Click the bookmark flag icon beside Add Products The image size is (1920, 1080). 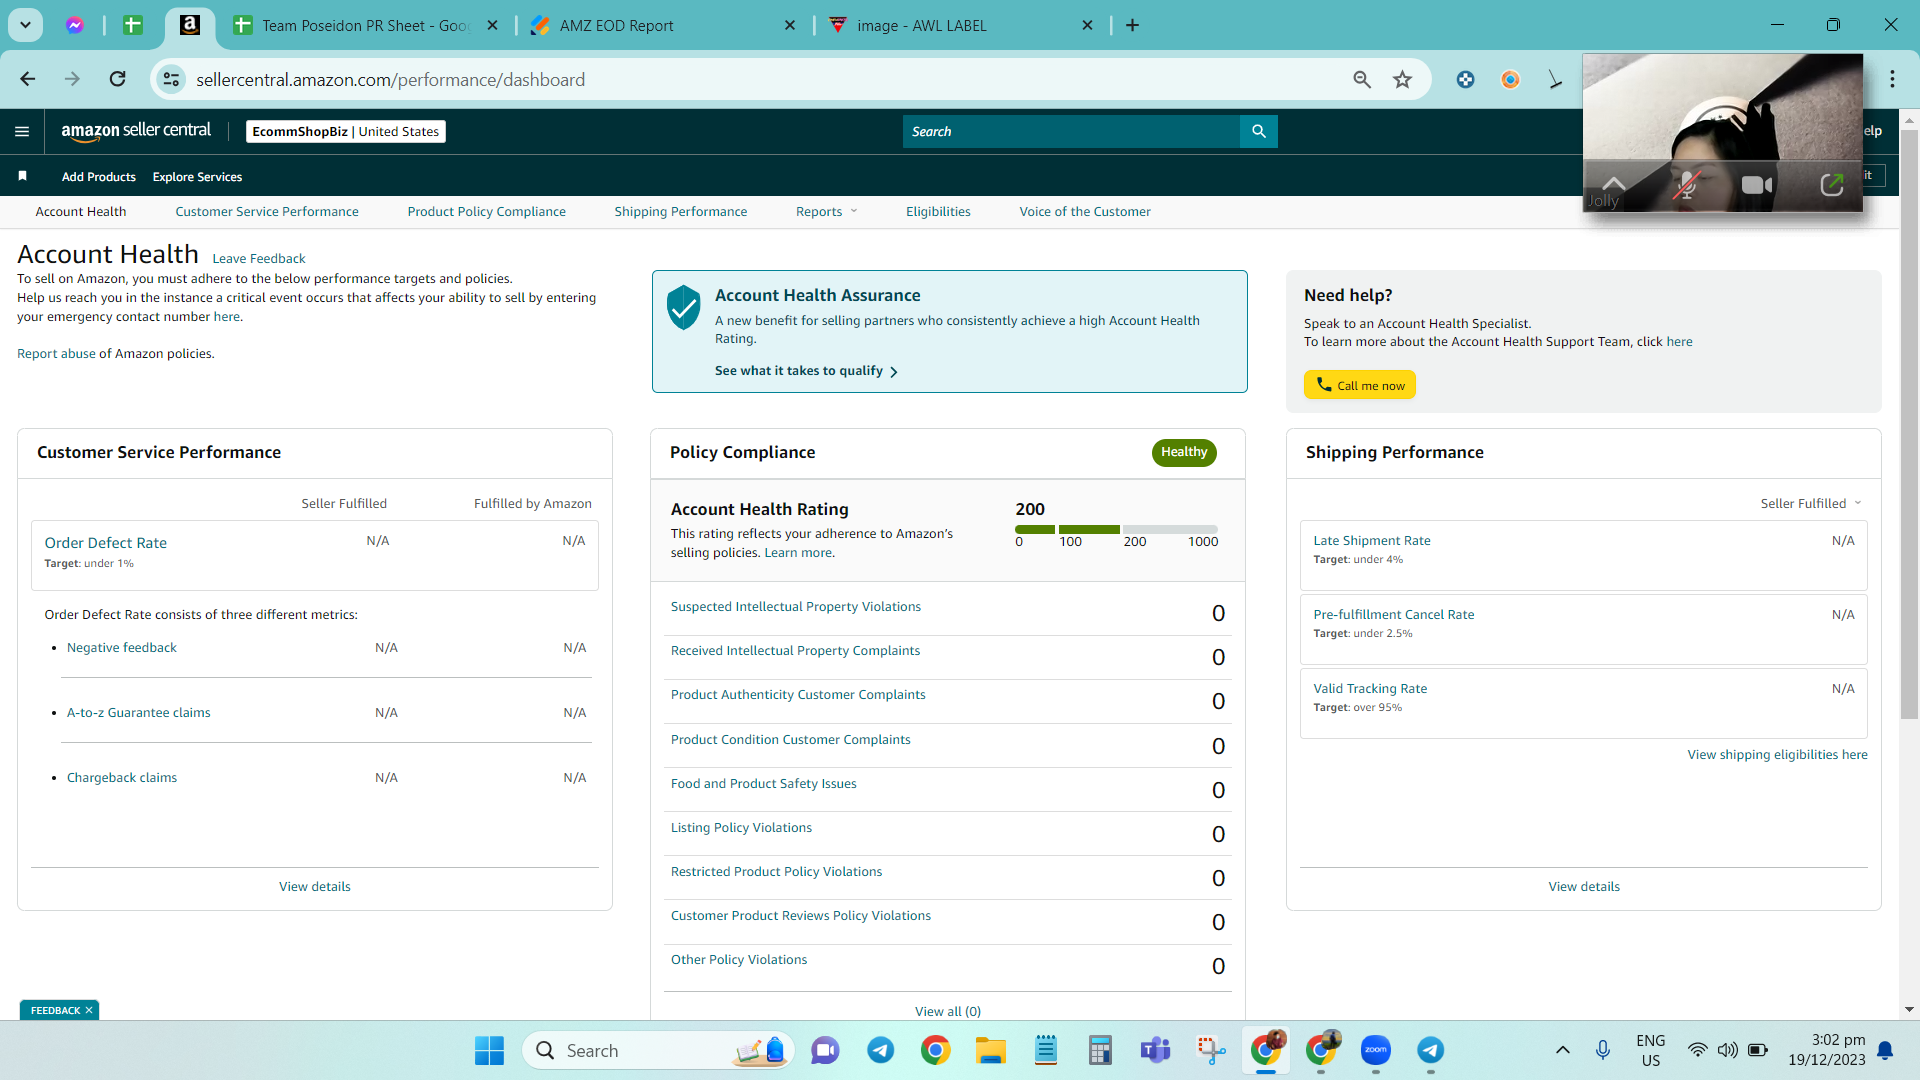tap(22, 176)
